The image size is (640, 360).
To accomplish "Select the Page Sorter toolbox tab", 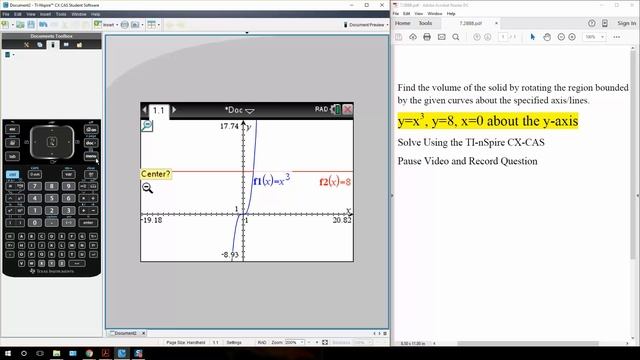I will tap(40, 44).
